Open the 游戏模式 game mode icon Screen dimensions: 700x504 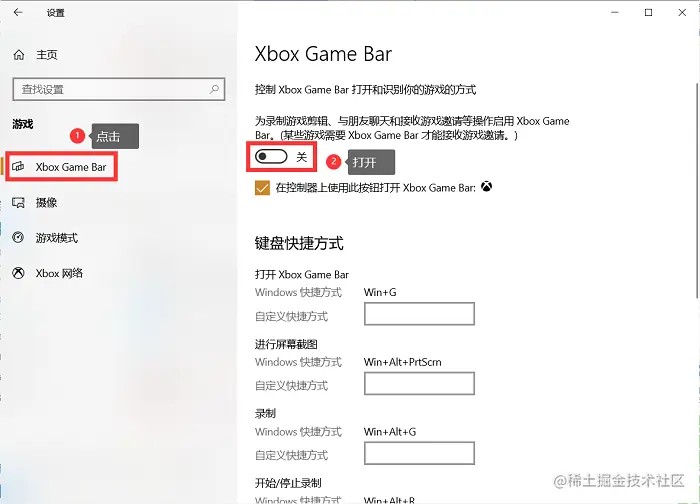point(18,237)
